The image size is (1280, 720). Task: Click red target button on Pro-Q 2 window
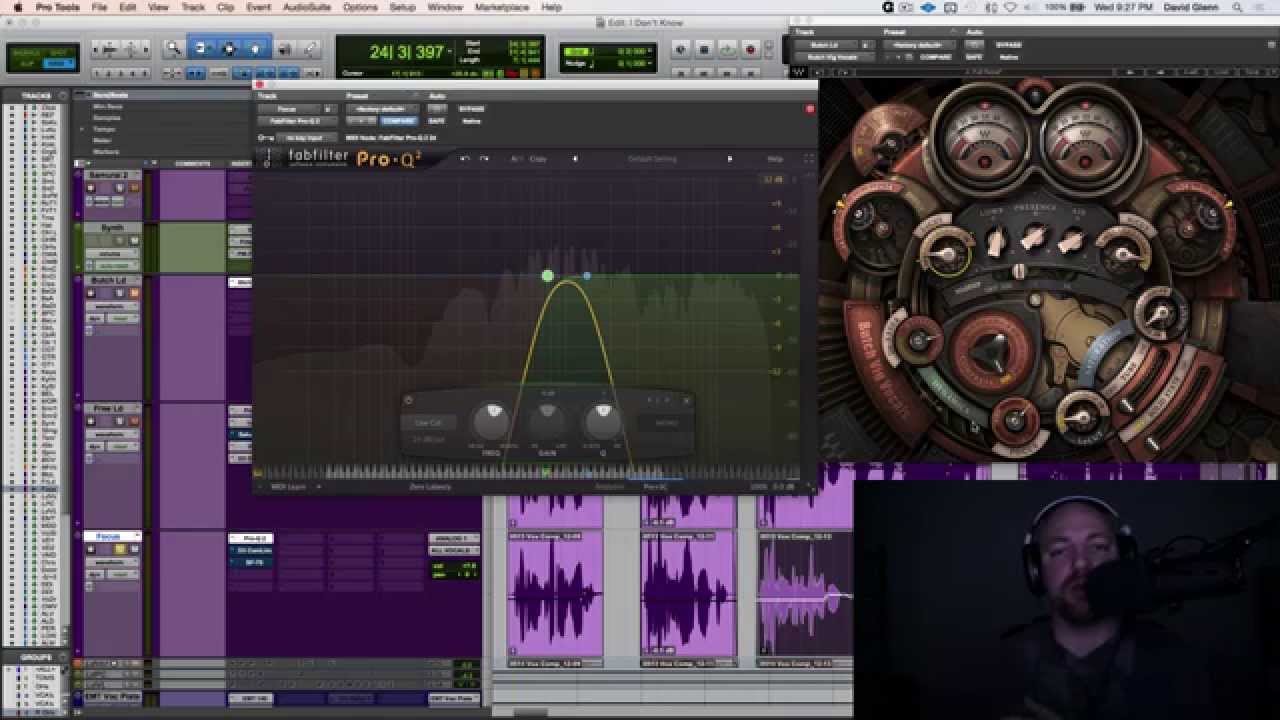[x=809, y=109]
